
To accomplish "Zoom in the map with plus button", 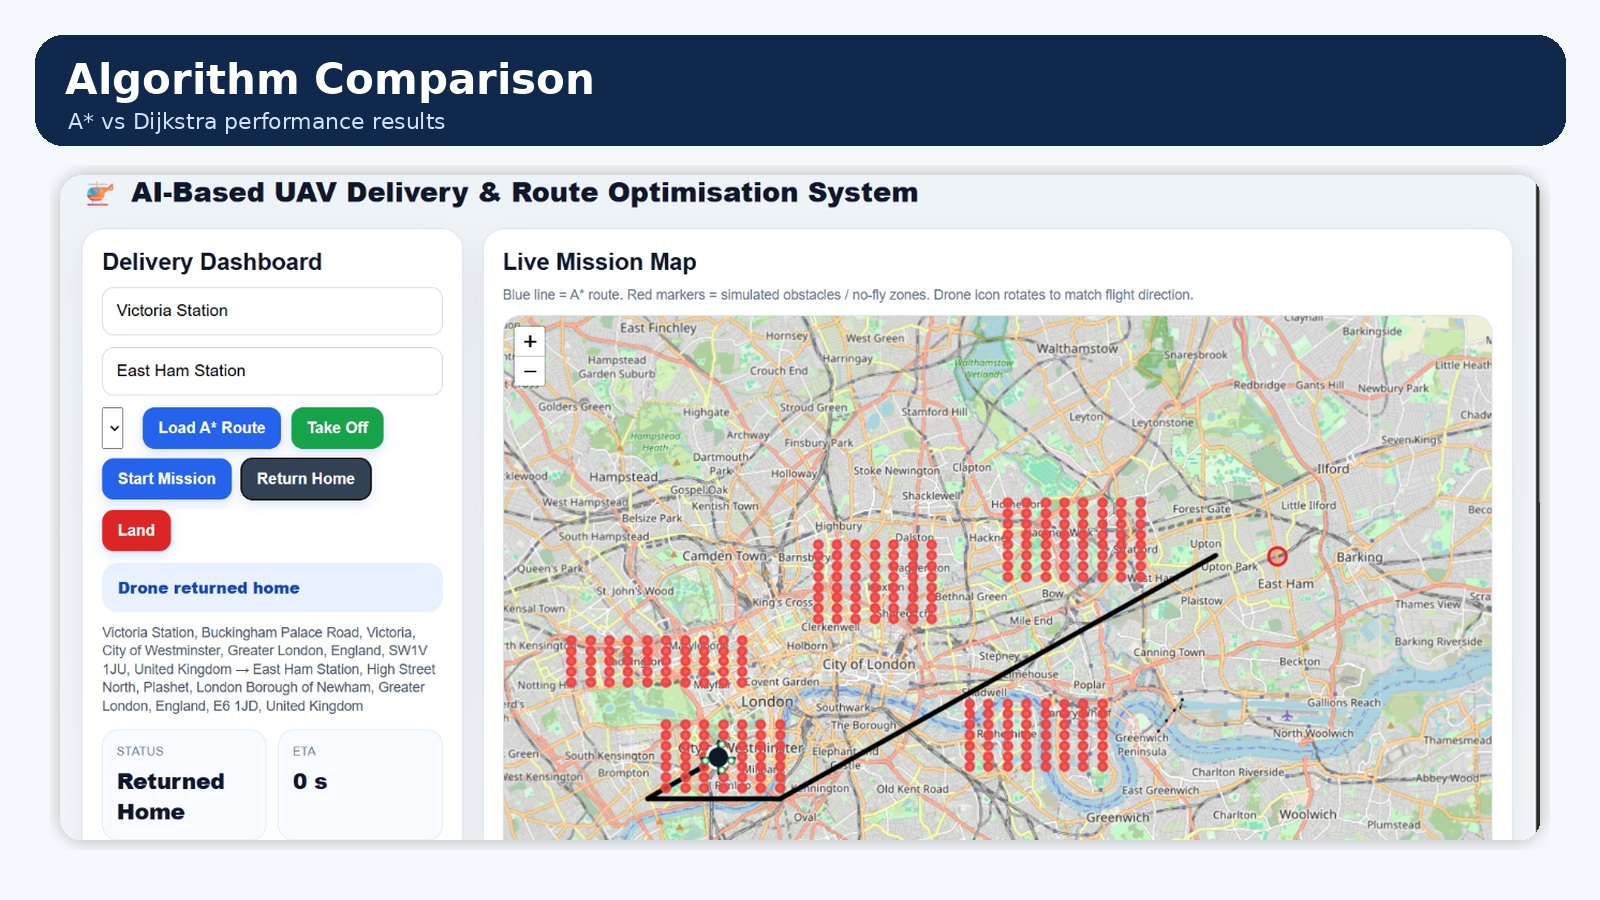I will [x=530, y=341].
